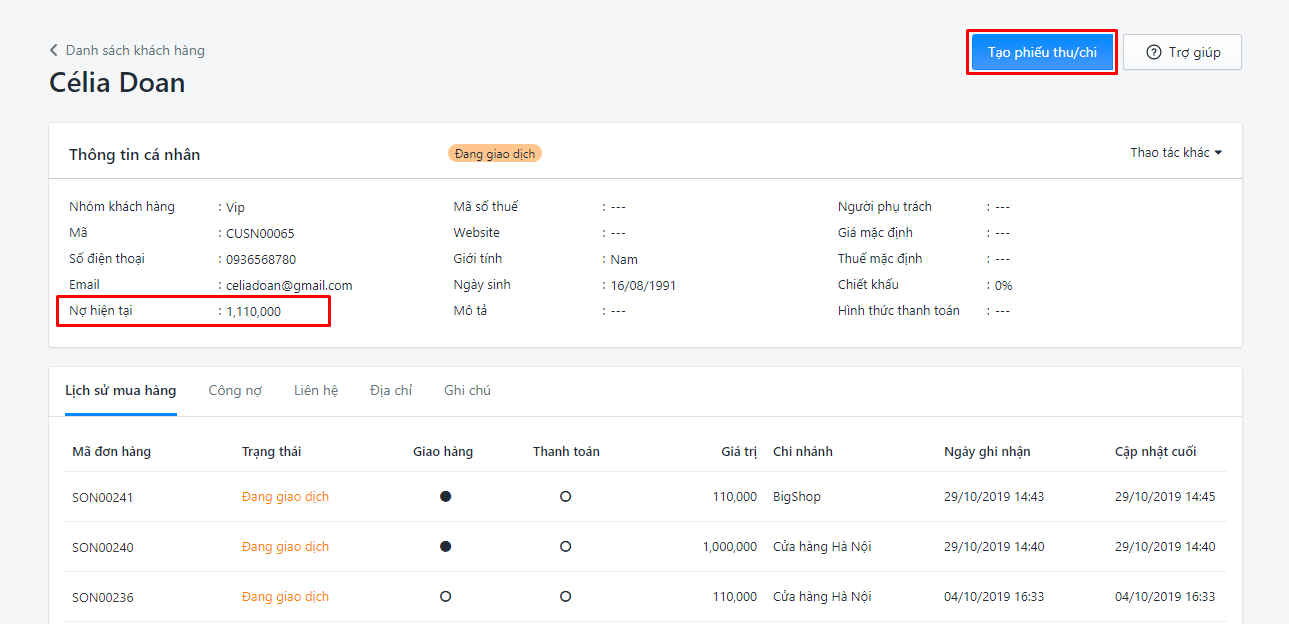Open the Trợ giúp help button

1182,52
